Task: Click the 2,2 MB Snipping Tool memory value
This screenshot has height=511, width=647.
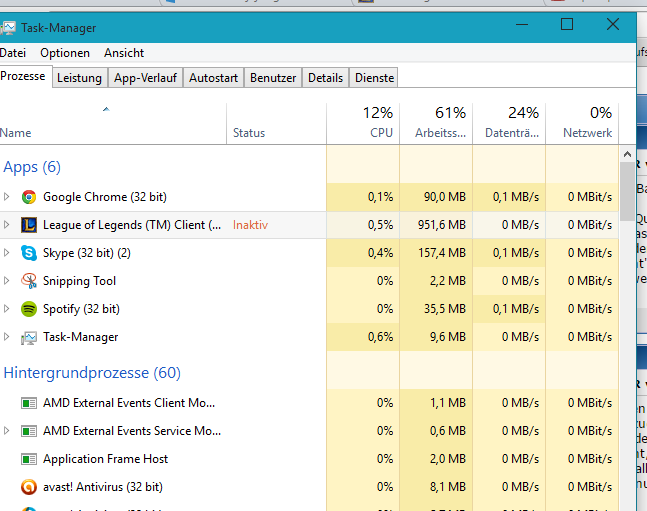Action: pos(448,281)
